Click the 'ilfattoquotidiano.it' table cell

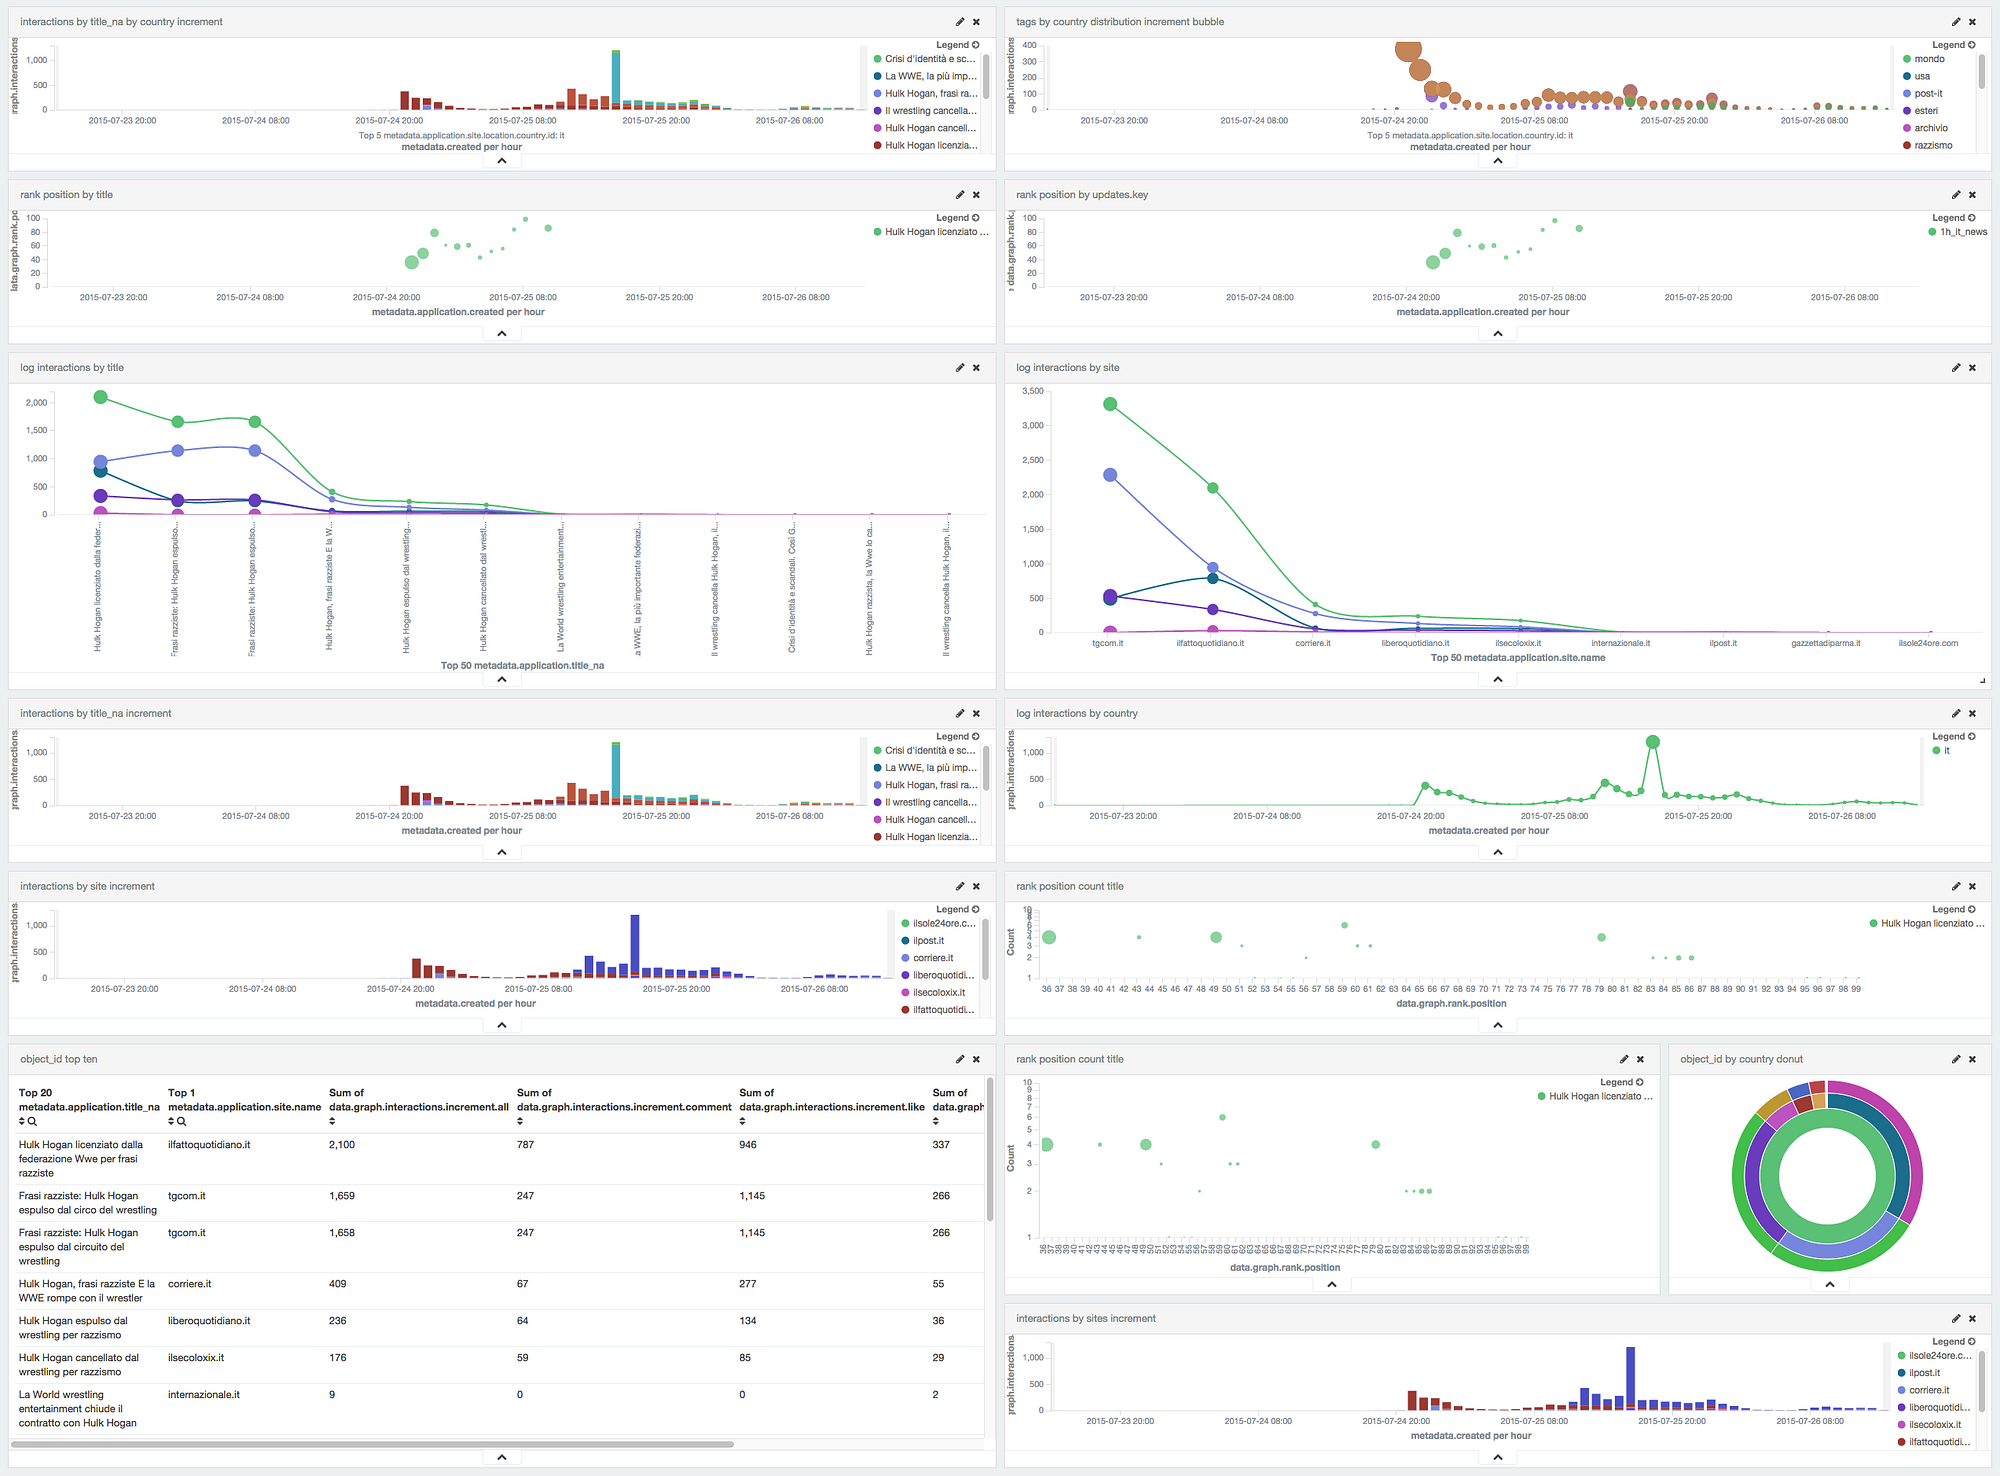click(209, 1146)
